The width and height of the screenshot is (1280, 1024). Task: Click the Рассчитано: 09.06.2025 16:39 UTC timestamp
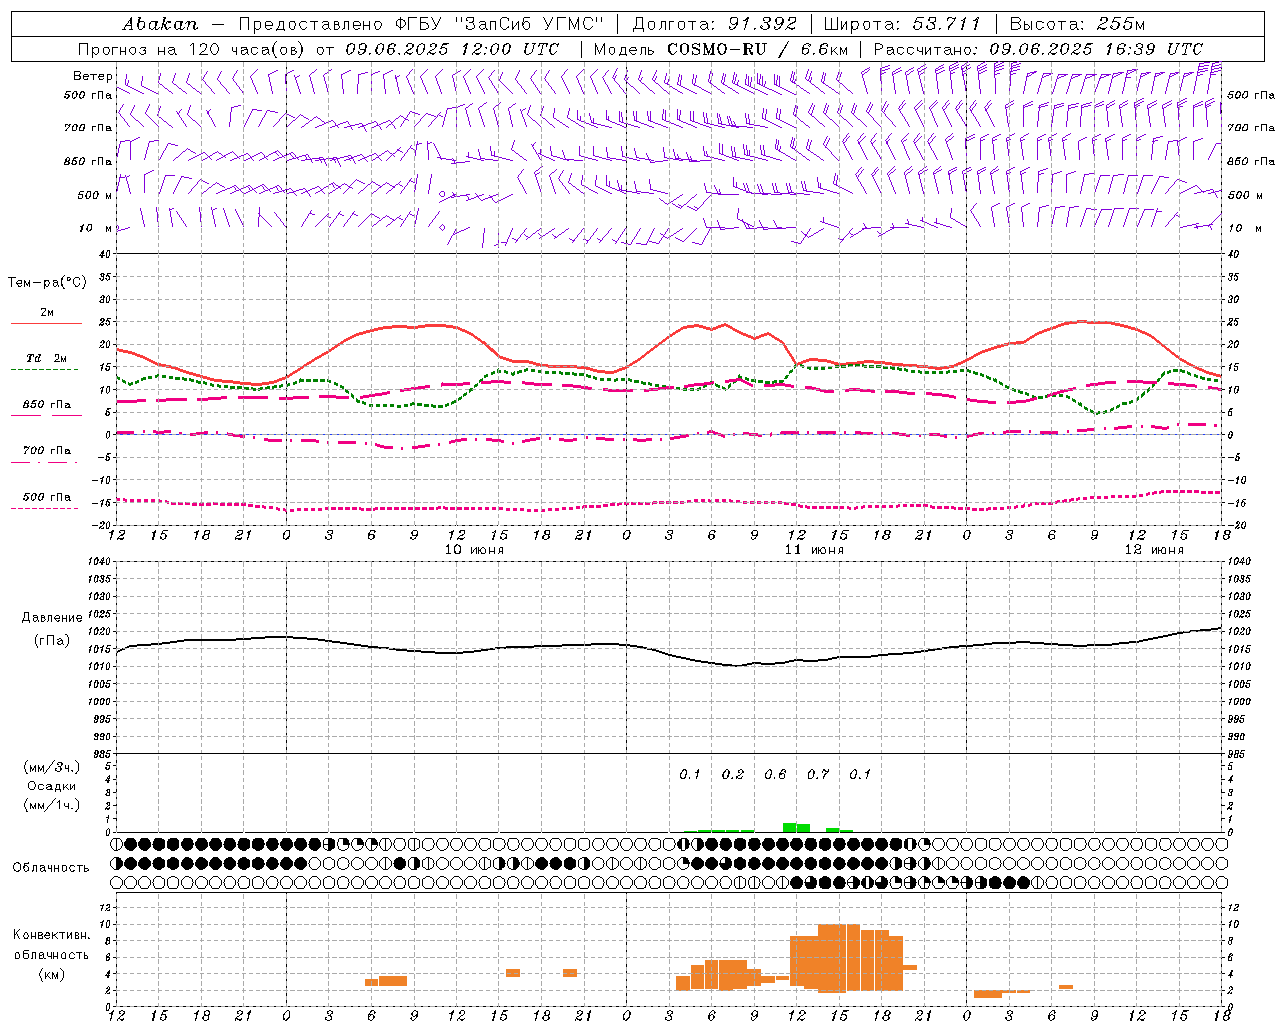(x=1038, y=49)
